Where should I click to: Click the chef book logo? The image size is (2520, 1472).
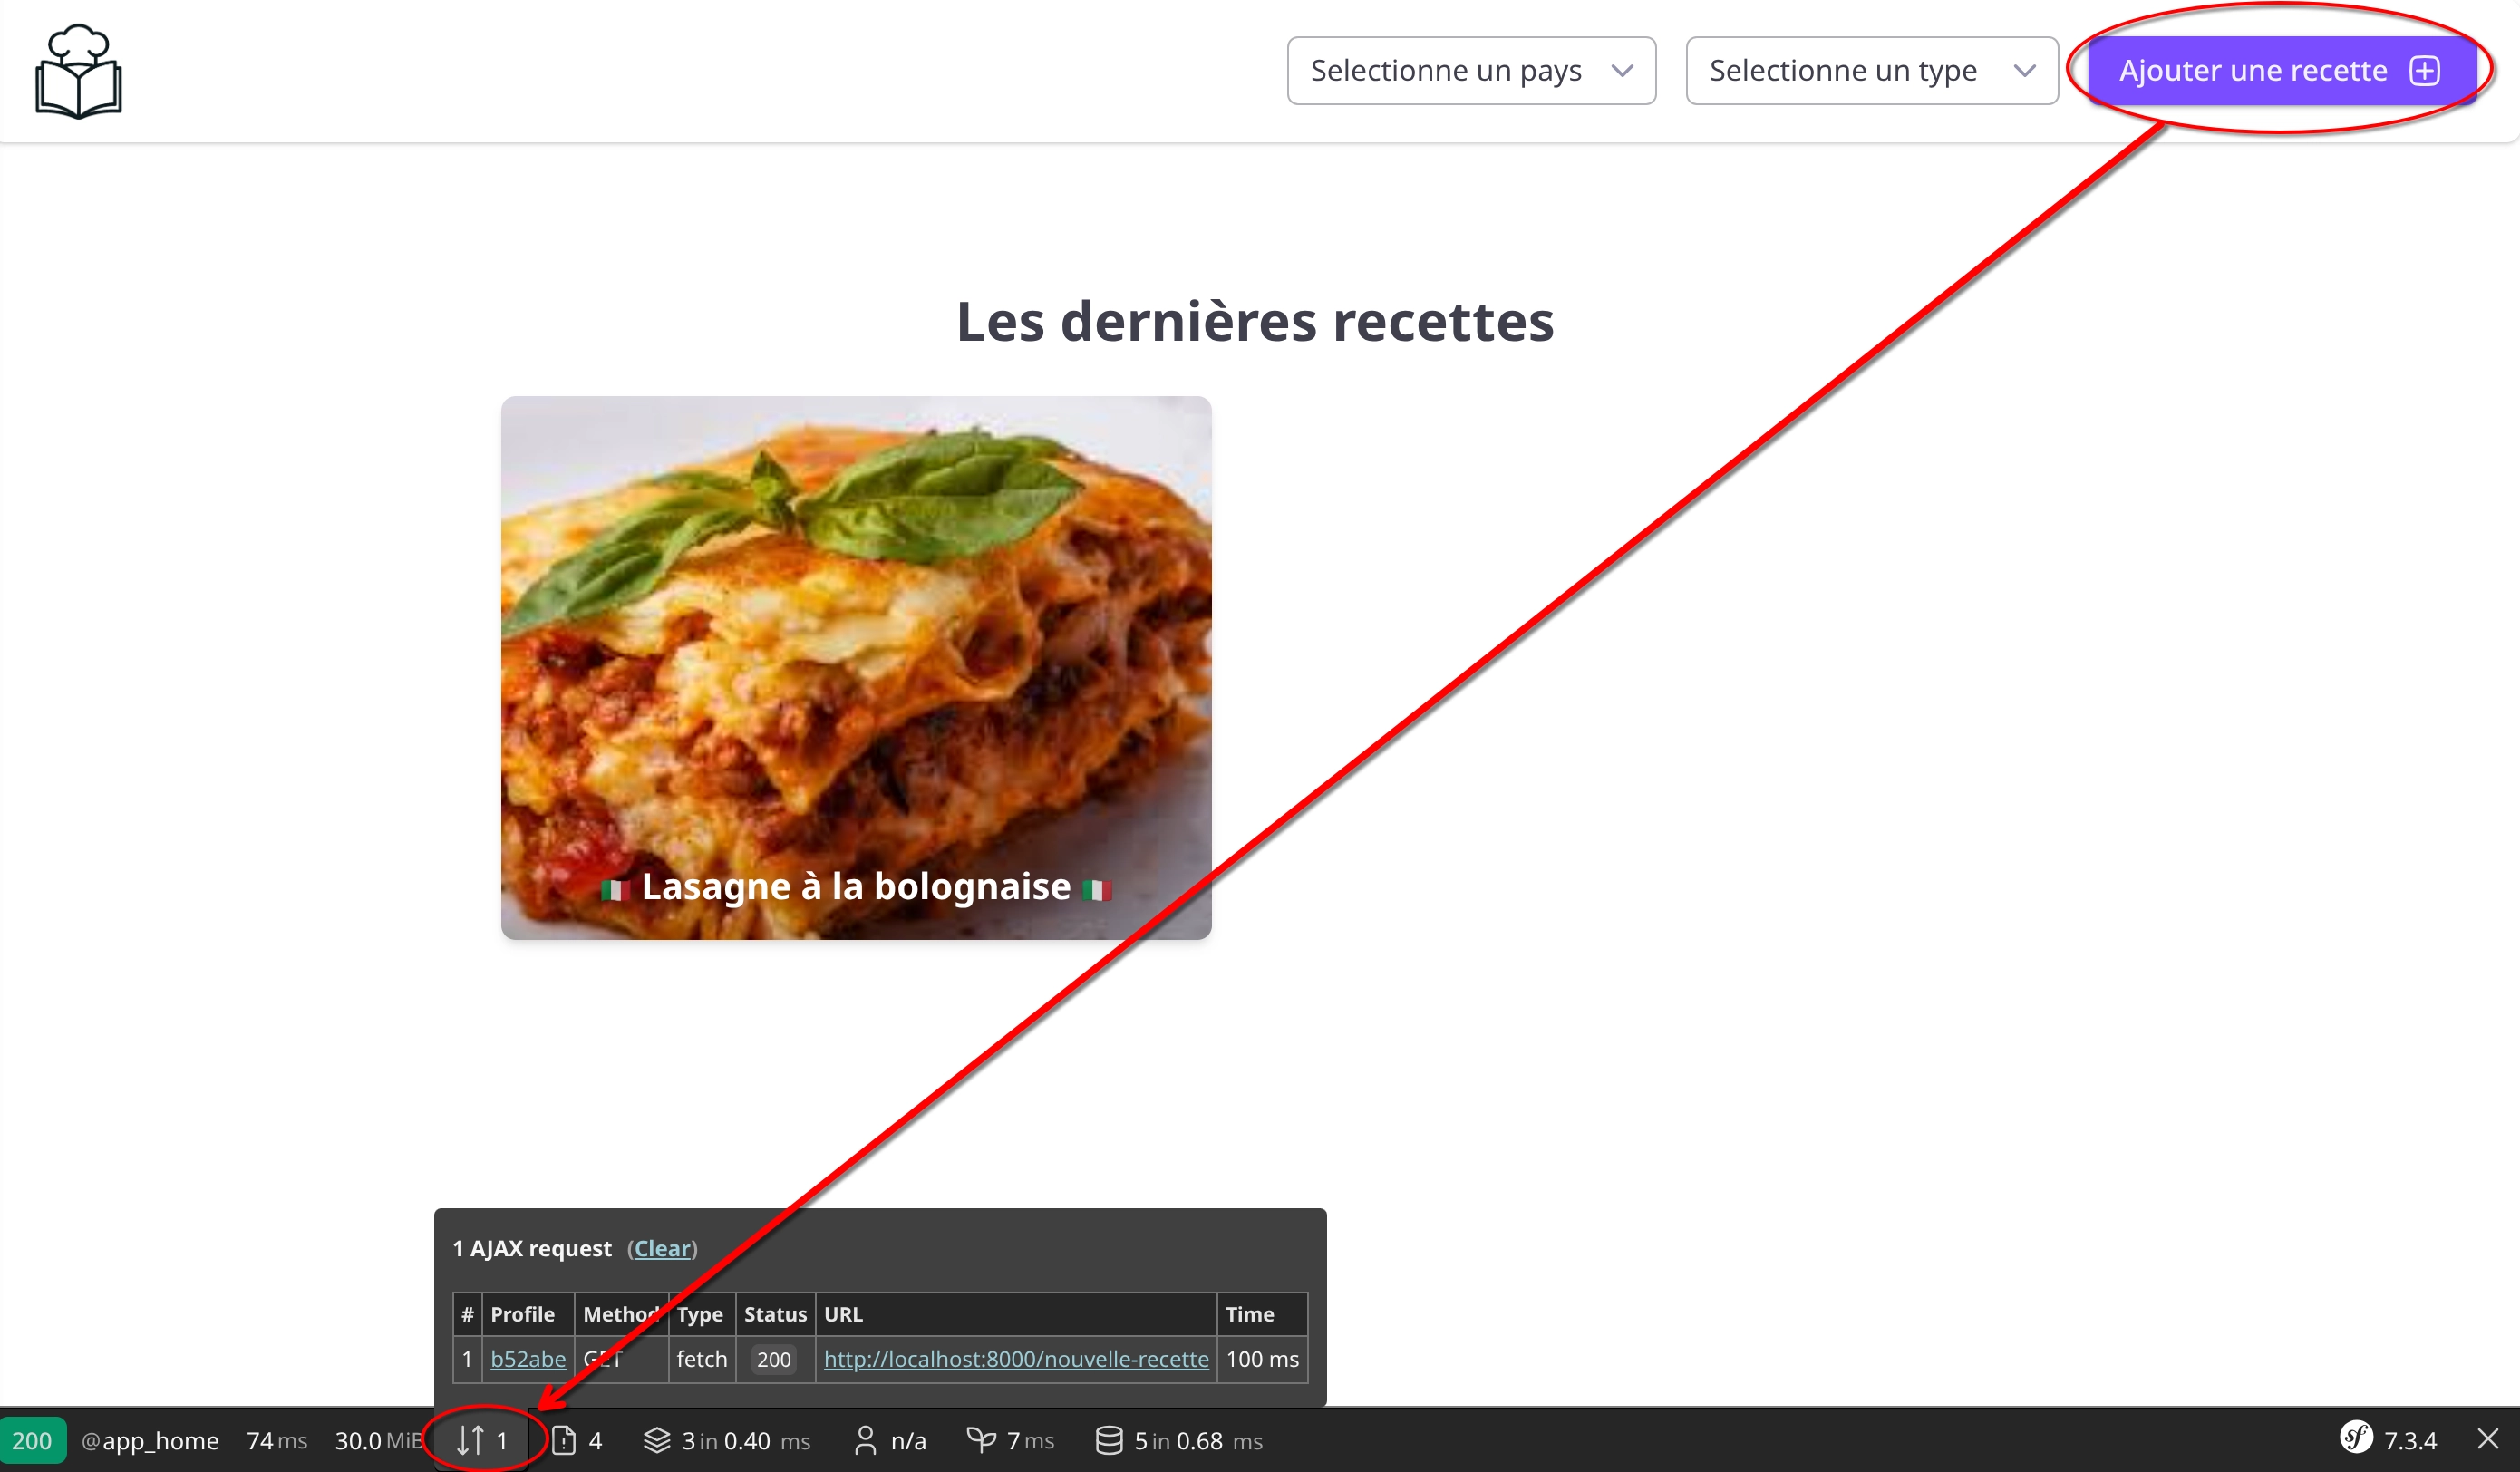(78, 71)
